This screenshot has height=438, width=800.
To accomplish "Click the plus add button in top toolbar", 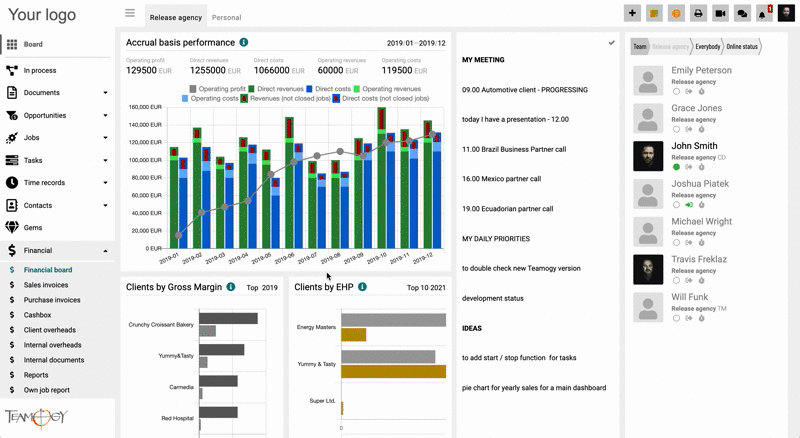I will click(x=632, y=13).
